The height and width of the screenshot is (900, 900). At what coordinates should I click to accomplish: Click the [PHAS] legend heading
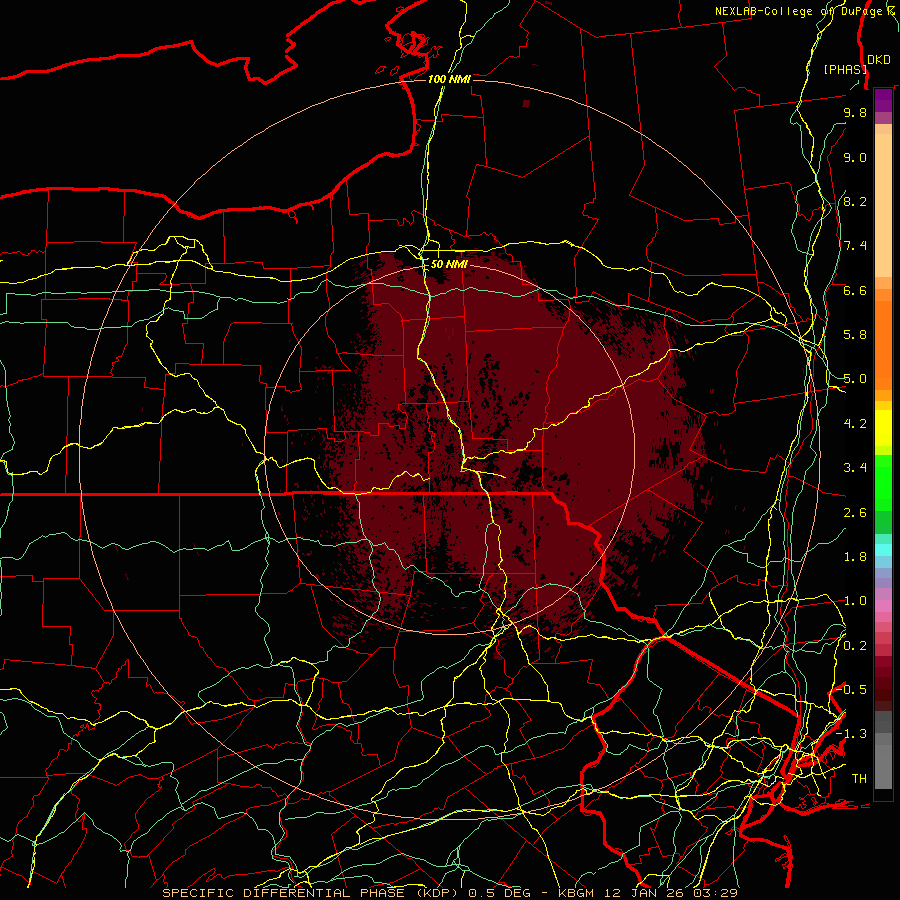[844, 69]
